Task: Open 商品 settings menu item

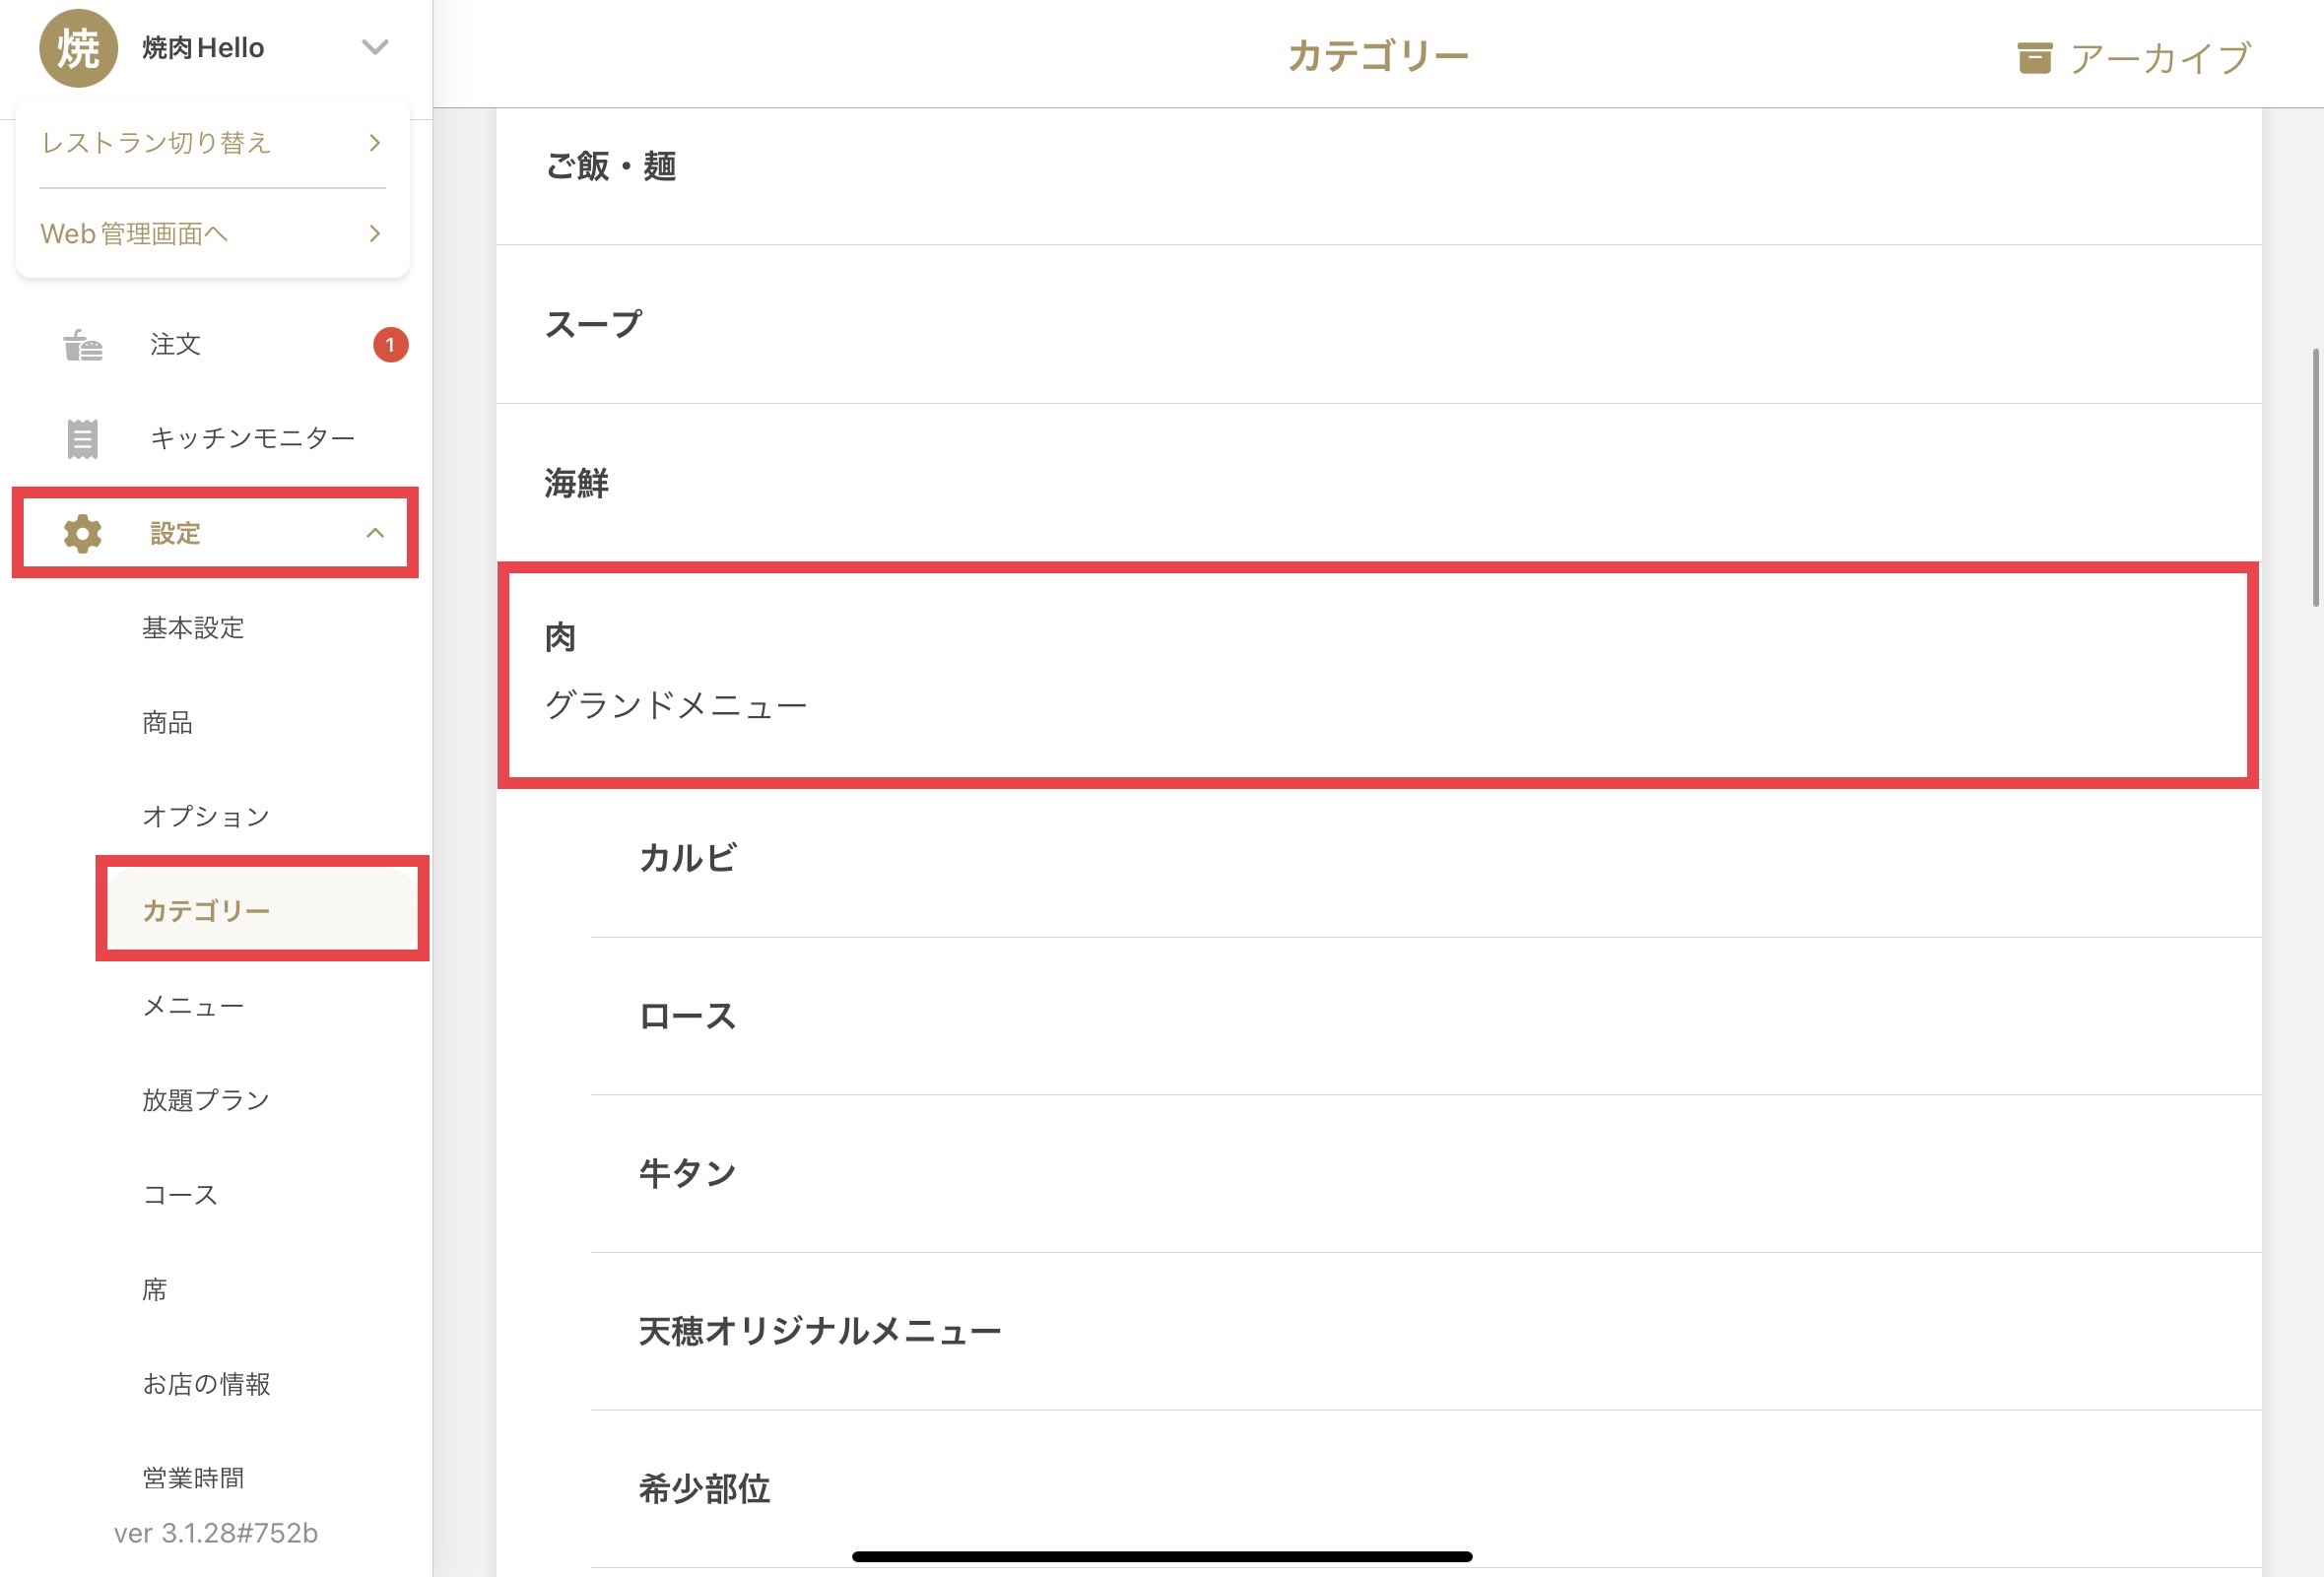Action: pos(167,722)
